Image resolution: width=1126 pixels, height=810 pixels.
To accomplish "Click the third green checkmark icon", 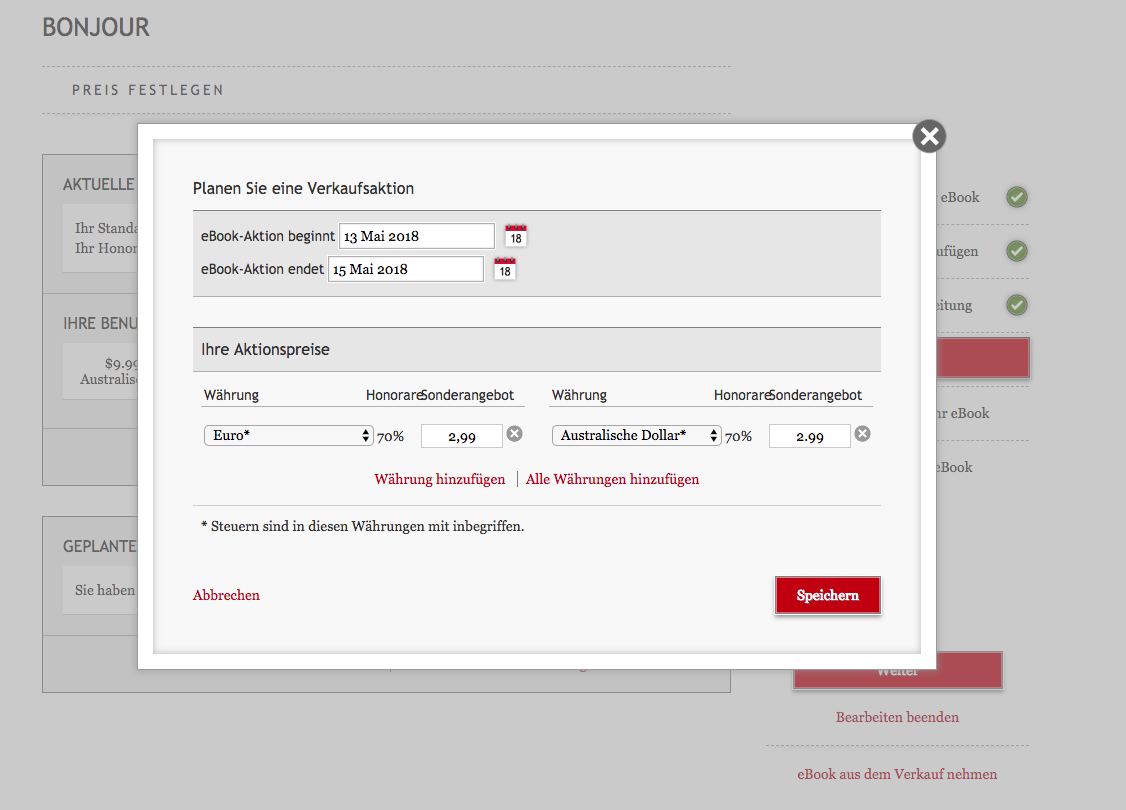I will pyautogui.click(x=1017, y=305).
